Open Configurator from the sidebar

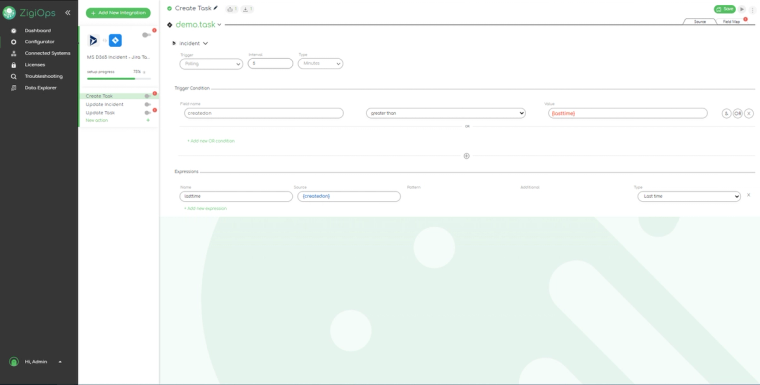(40, 42)
